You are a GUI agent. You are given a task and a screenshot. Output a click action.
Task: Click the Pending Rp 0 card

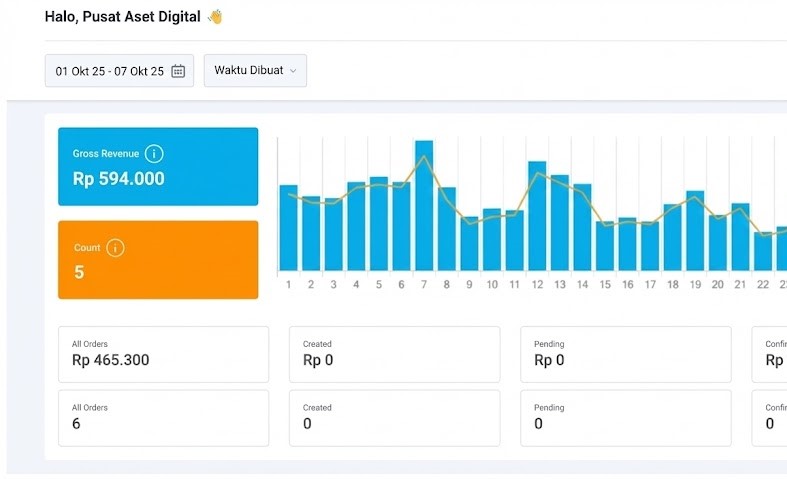pos(625,354)
